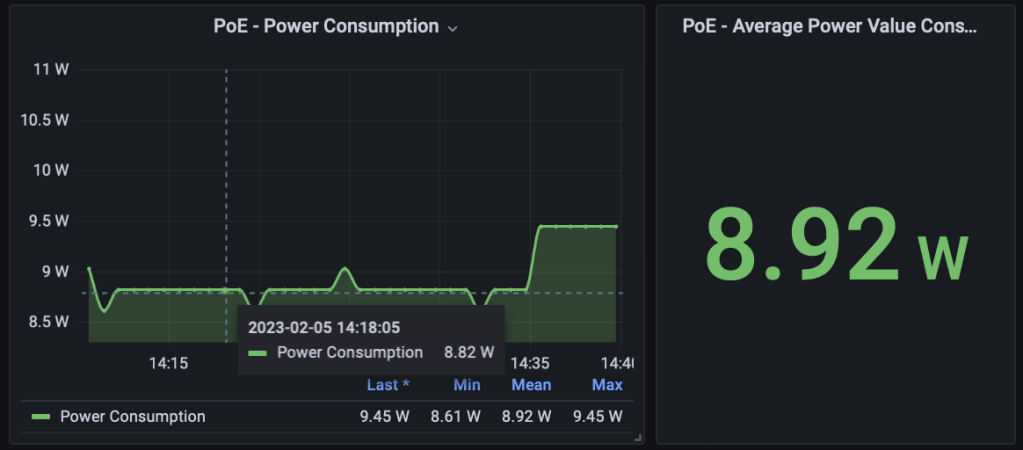
Task: Sort legend by the Mean column
Action: coord(531,385)
